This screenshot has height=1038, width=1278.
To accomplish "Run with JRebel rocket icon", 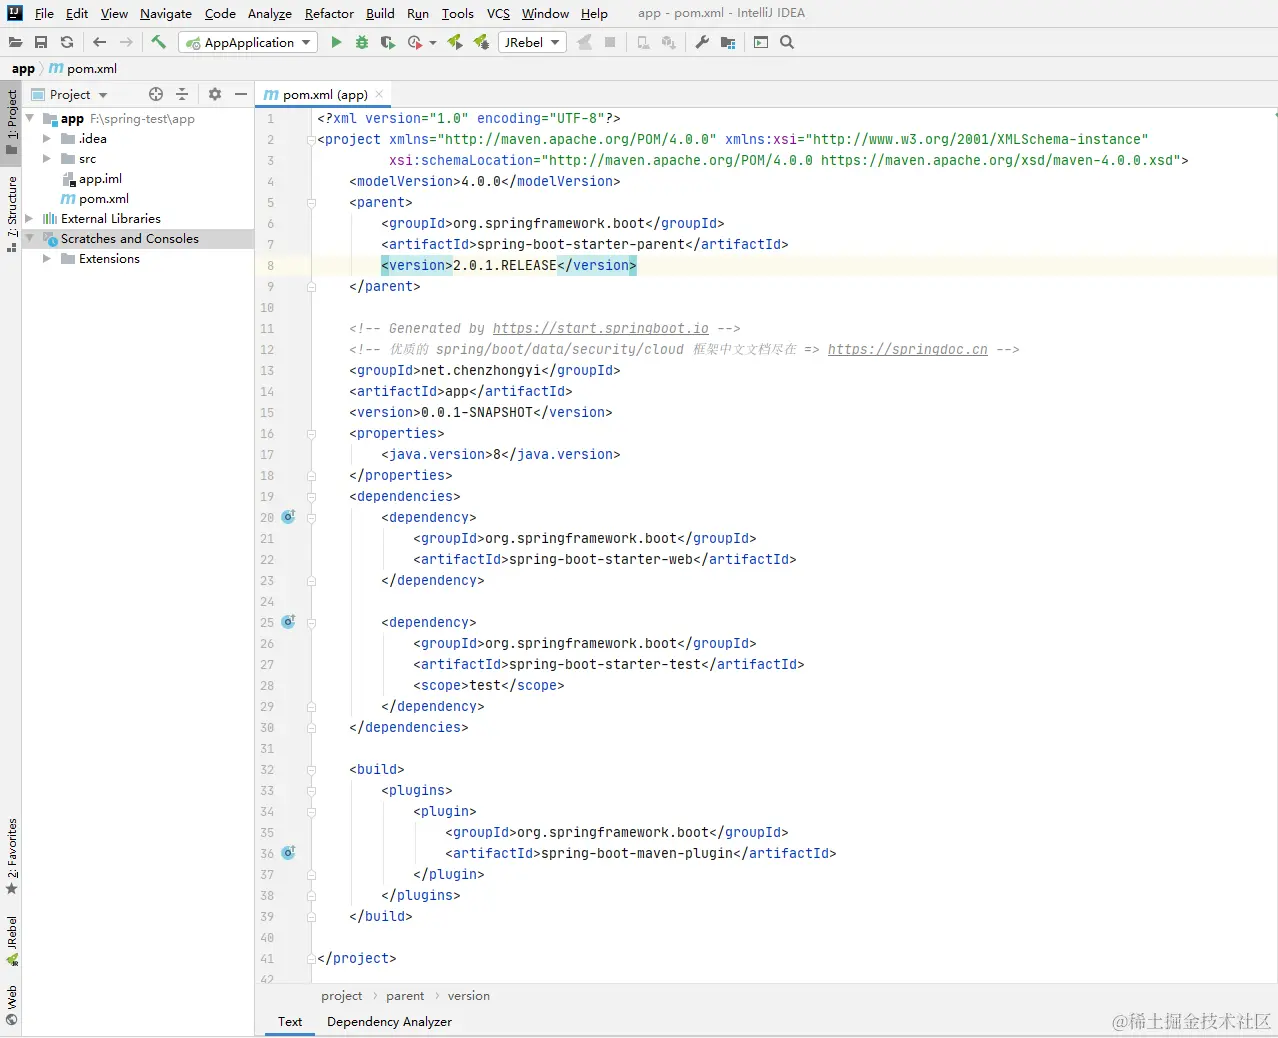I will [x=455, y=42].
